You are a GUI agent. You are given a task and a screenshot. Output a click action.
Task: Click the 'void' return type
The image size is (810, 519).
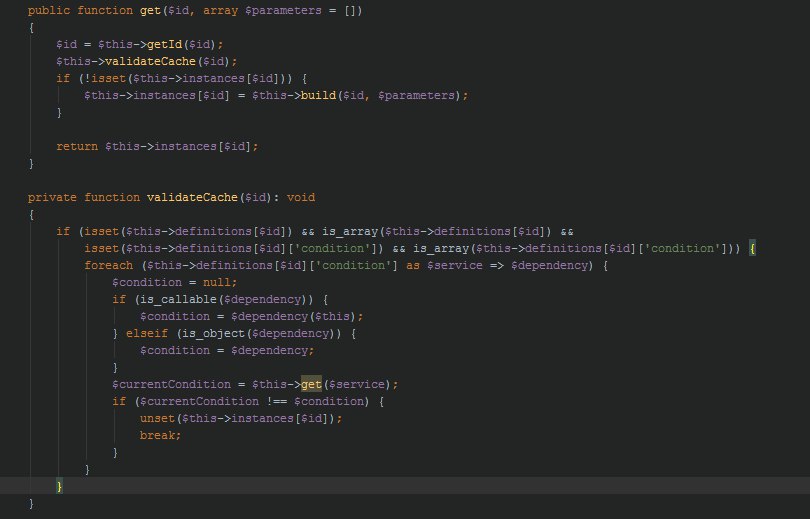tap(301, 197)
